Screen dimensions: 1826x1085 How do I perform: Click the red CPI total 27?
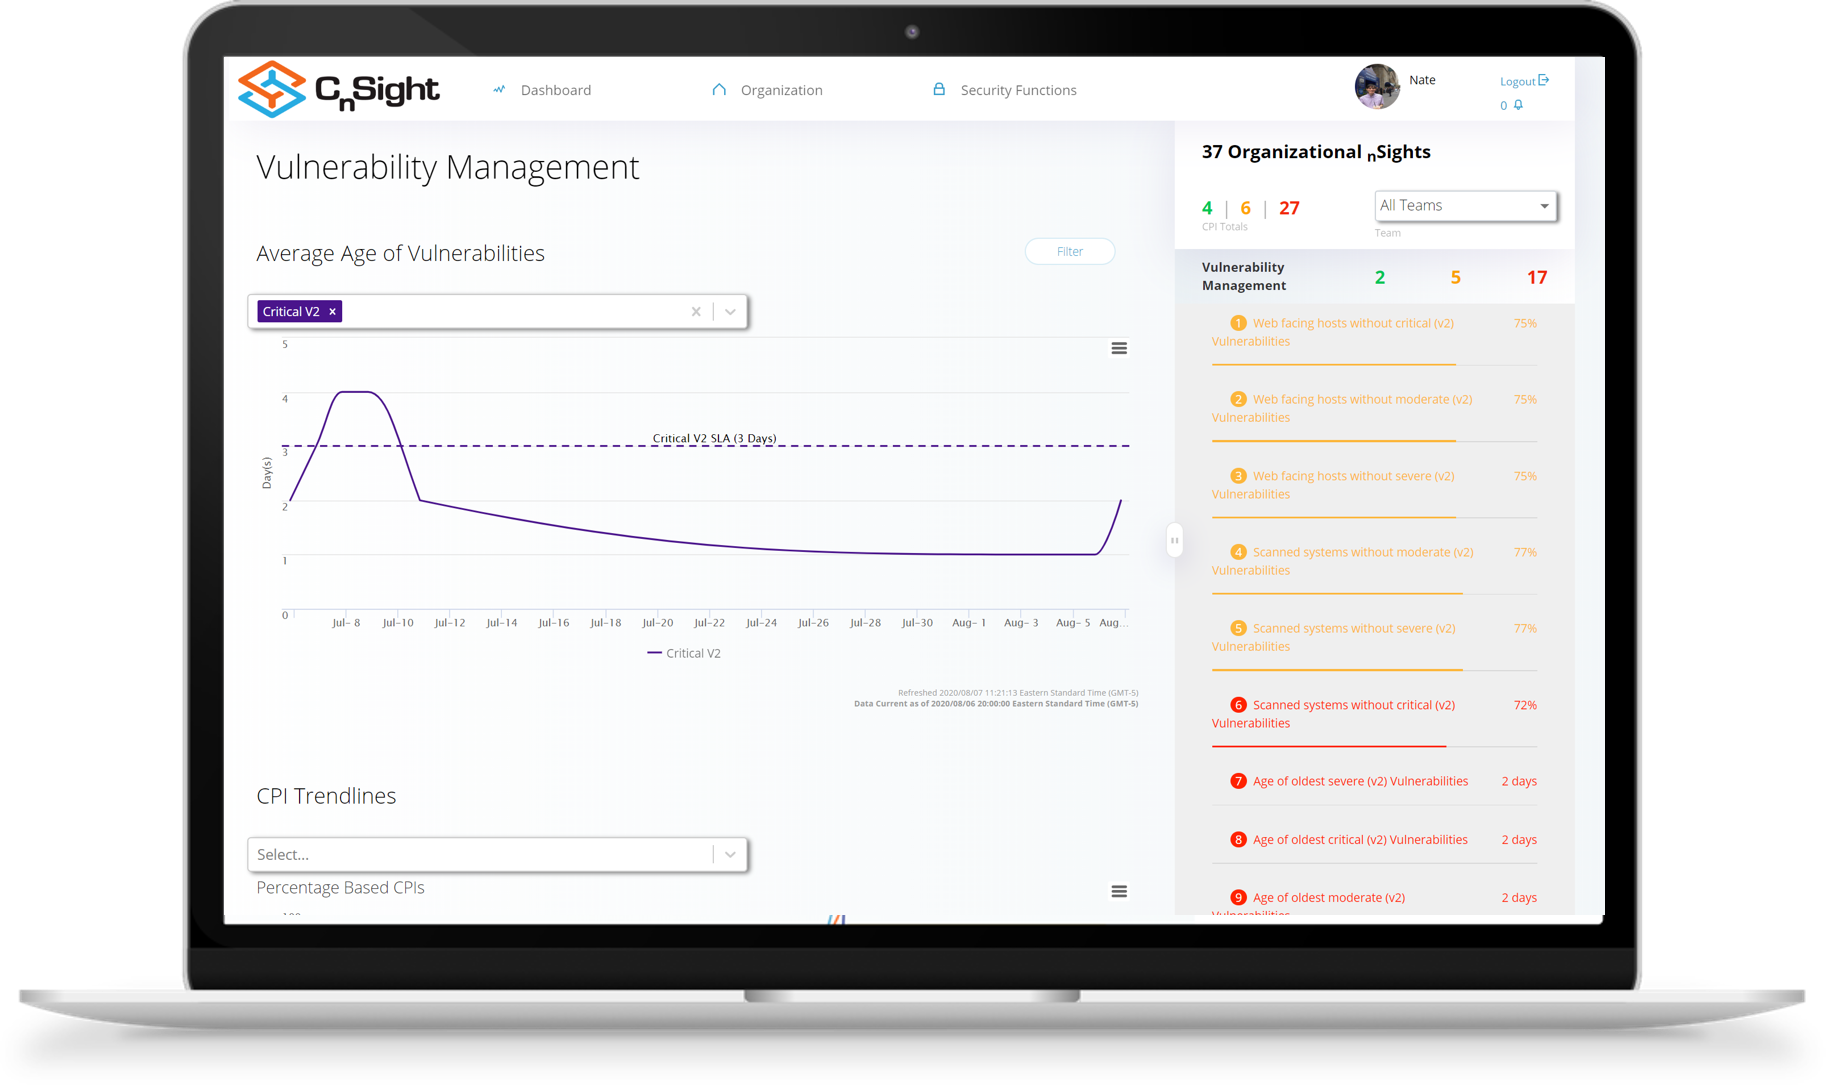click(x=1289, y=208)
